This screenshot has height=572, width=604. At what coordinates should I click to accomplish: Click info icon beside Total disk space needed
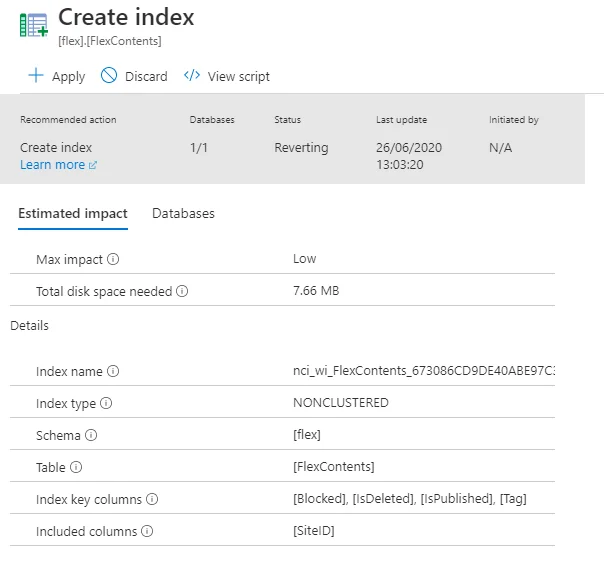point(183,292)
